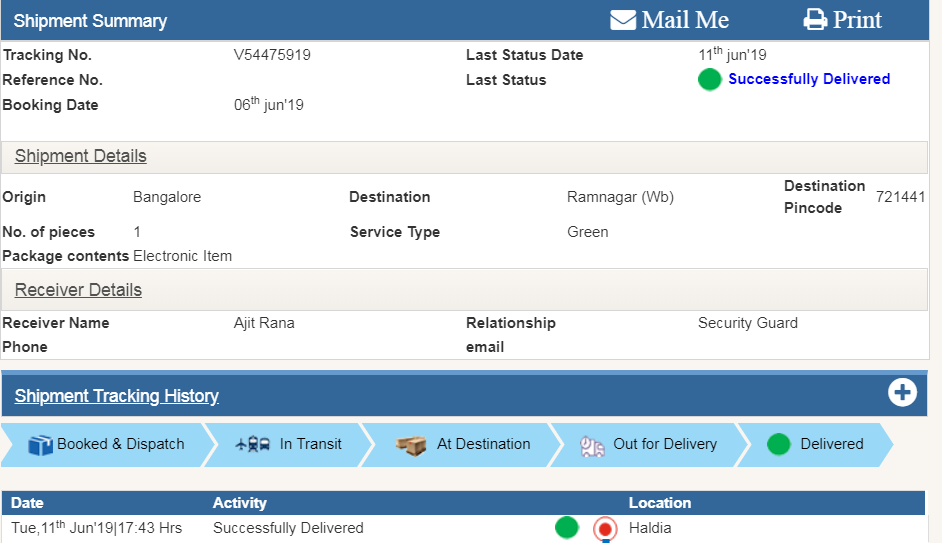Click the At Destination package icon
The width and height of the screenshot is (942, 543).
pyautogui.click(x=411, y=445)
